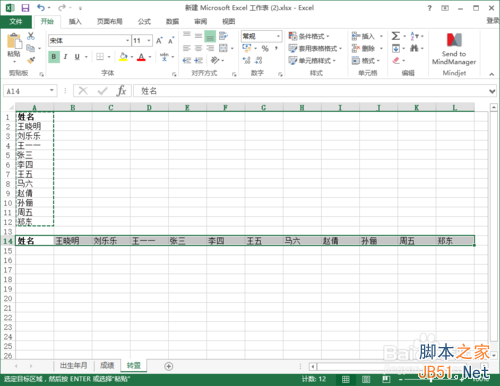Apply percent style format
The width and height of the screenshot is (500, 386).
coord(265,49)
